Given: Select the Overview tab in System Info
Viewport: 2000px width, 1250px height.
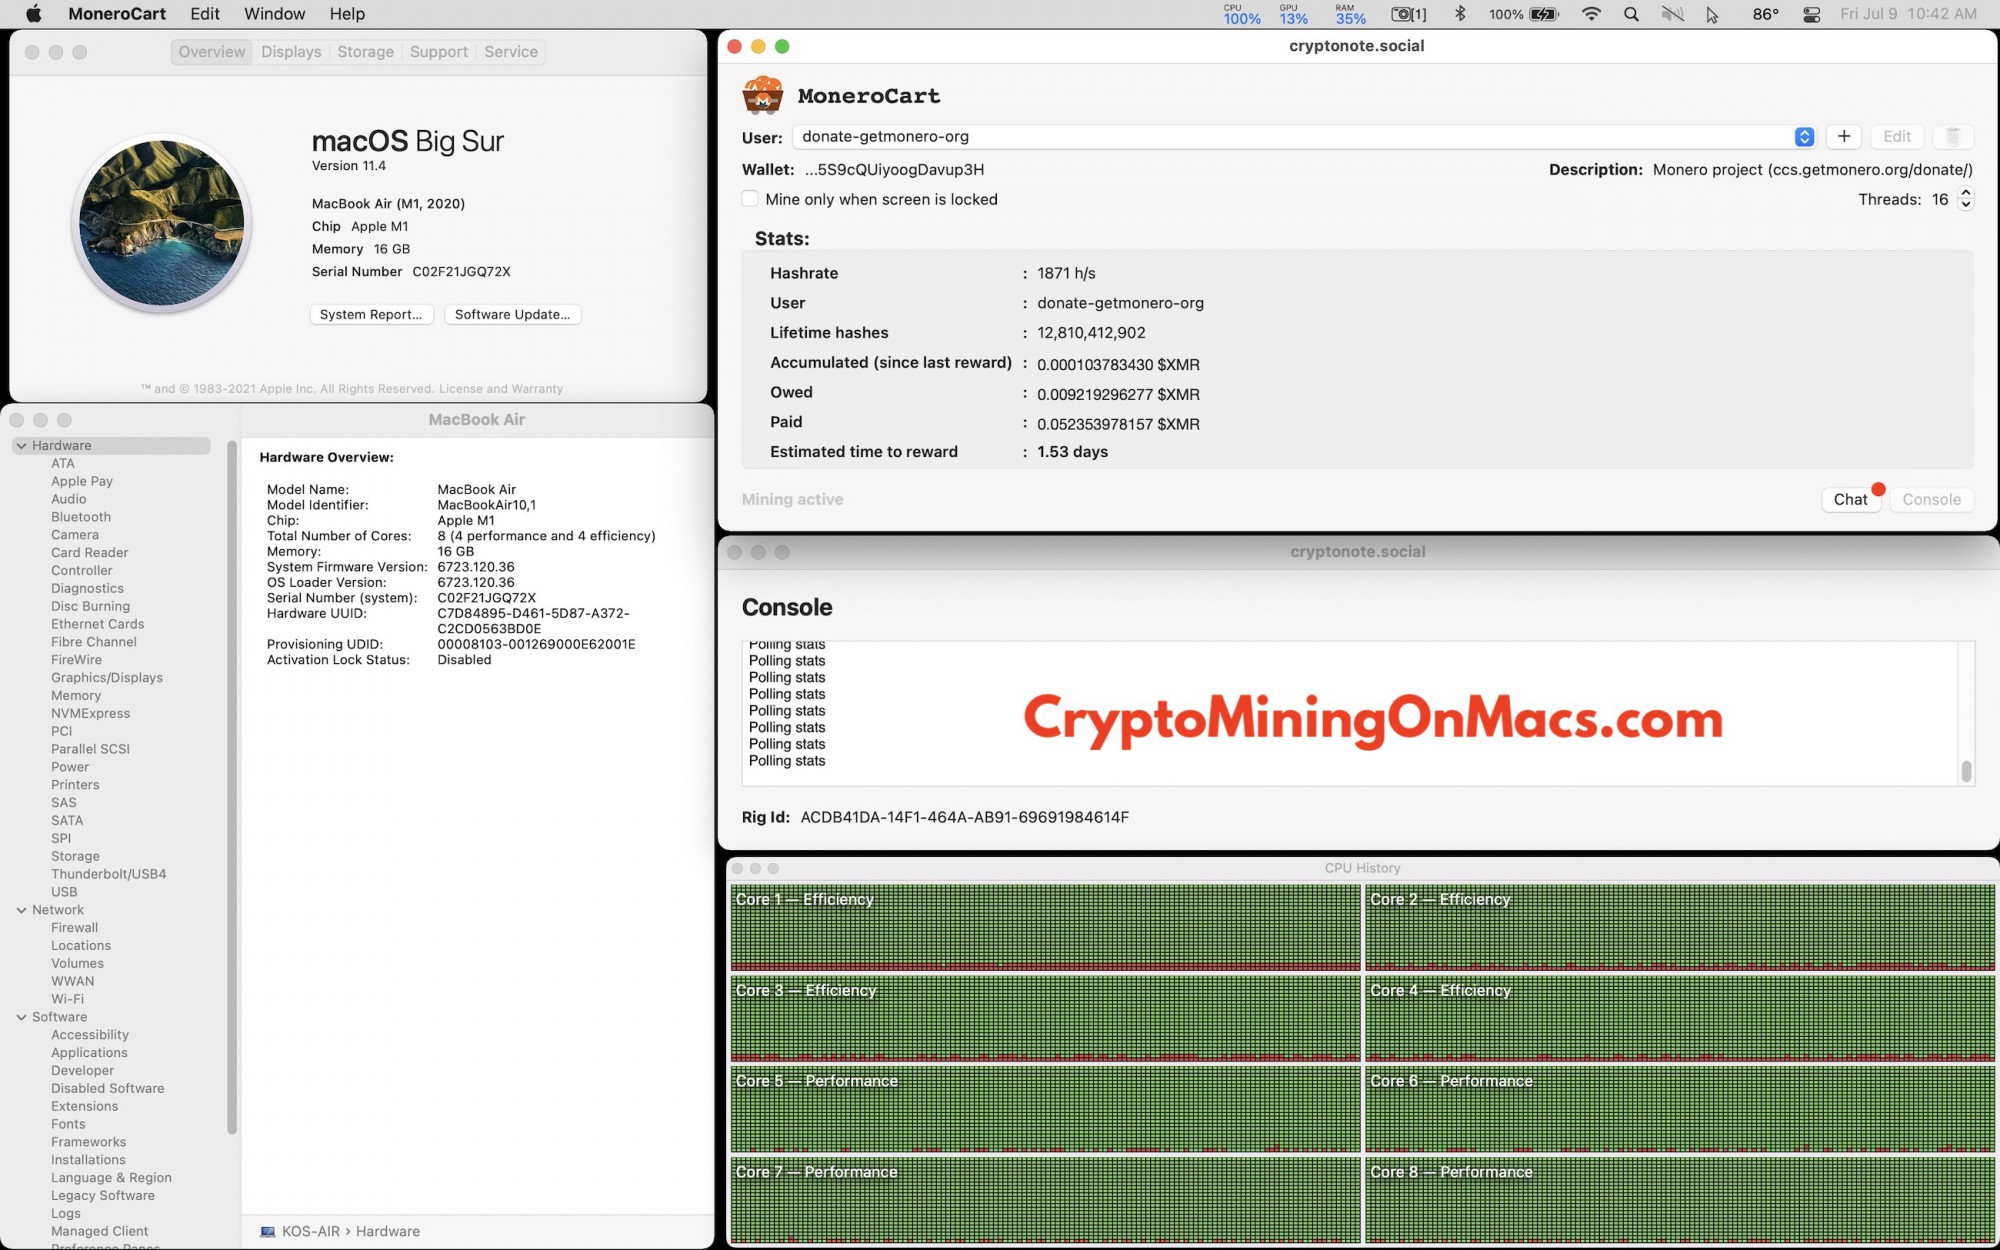Looking at the screenshot, I should 210,50.
